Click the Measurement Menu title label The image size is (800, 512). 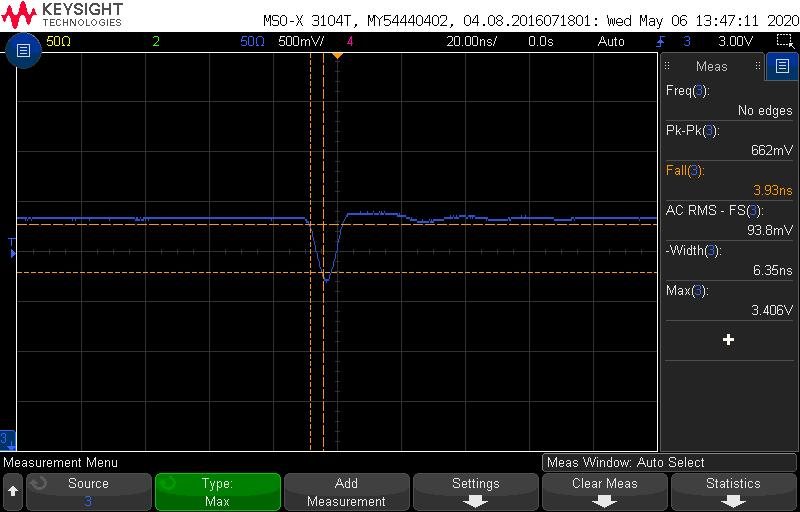pyautogui.click(x=60, y=463)
